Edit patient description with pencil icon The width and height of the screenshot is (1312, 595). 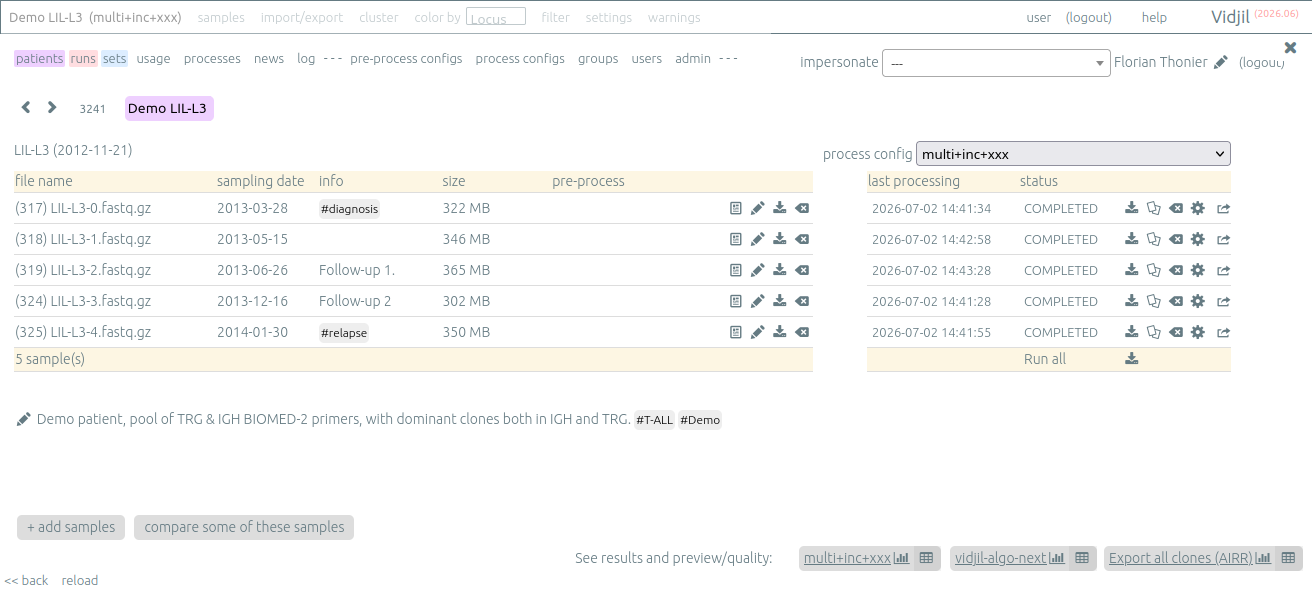24,420
